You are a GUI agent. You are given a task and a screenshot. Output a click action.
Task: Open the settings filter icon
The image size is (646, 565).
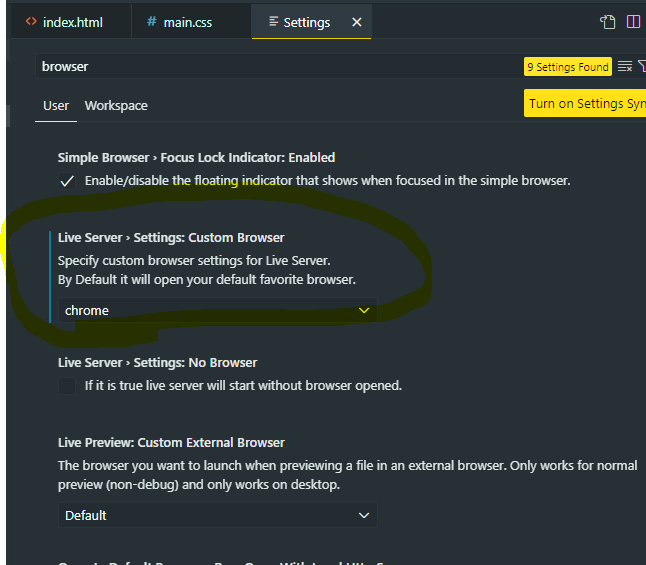642,66
